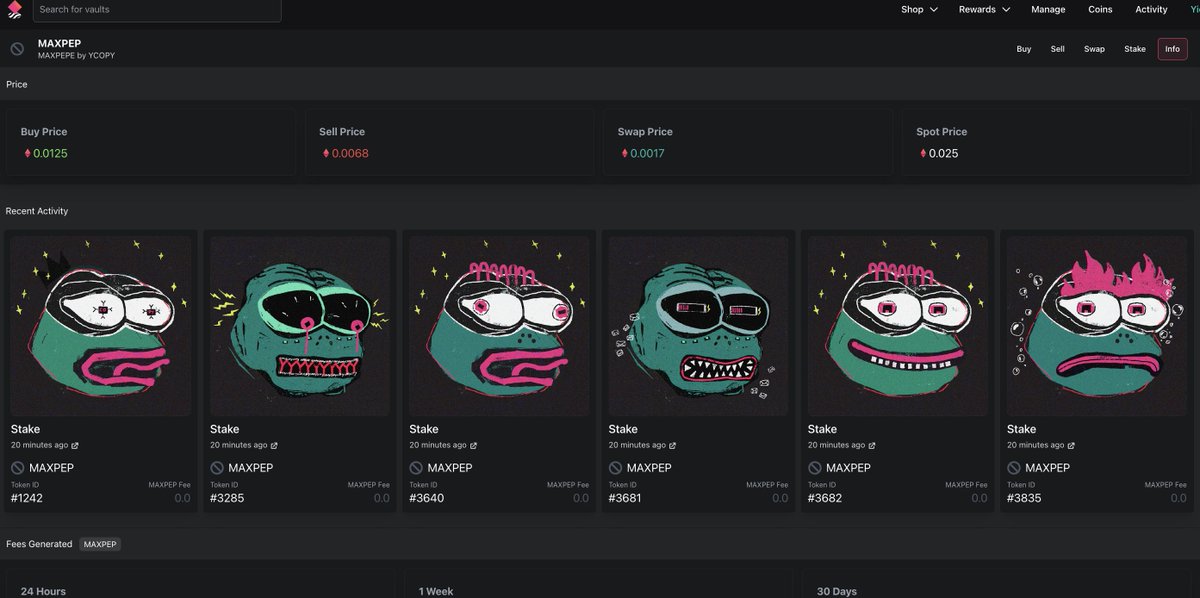Click MAXPEP vault icon on card #3681
The image size is (1200, 598).
point(615,468)
